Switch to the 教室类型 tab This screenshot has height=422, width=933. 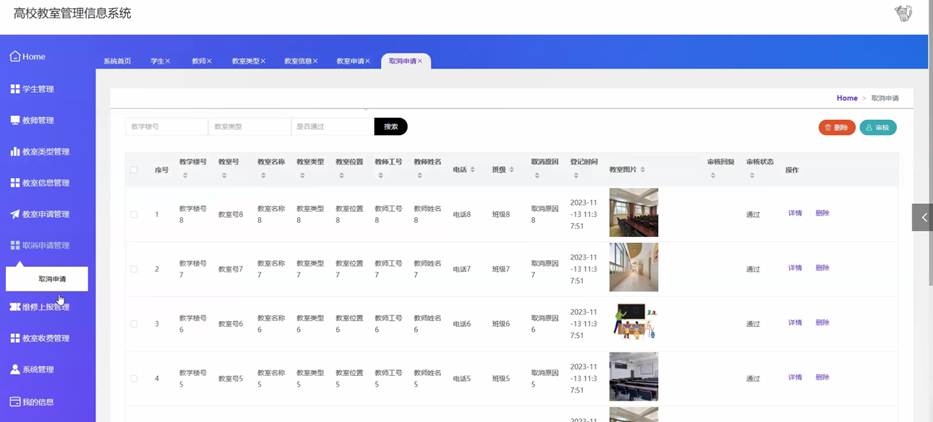[245, 61]
